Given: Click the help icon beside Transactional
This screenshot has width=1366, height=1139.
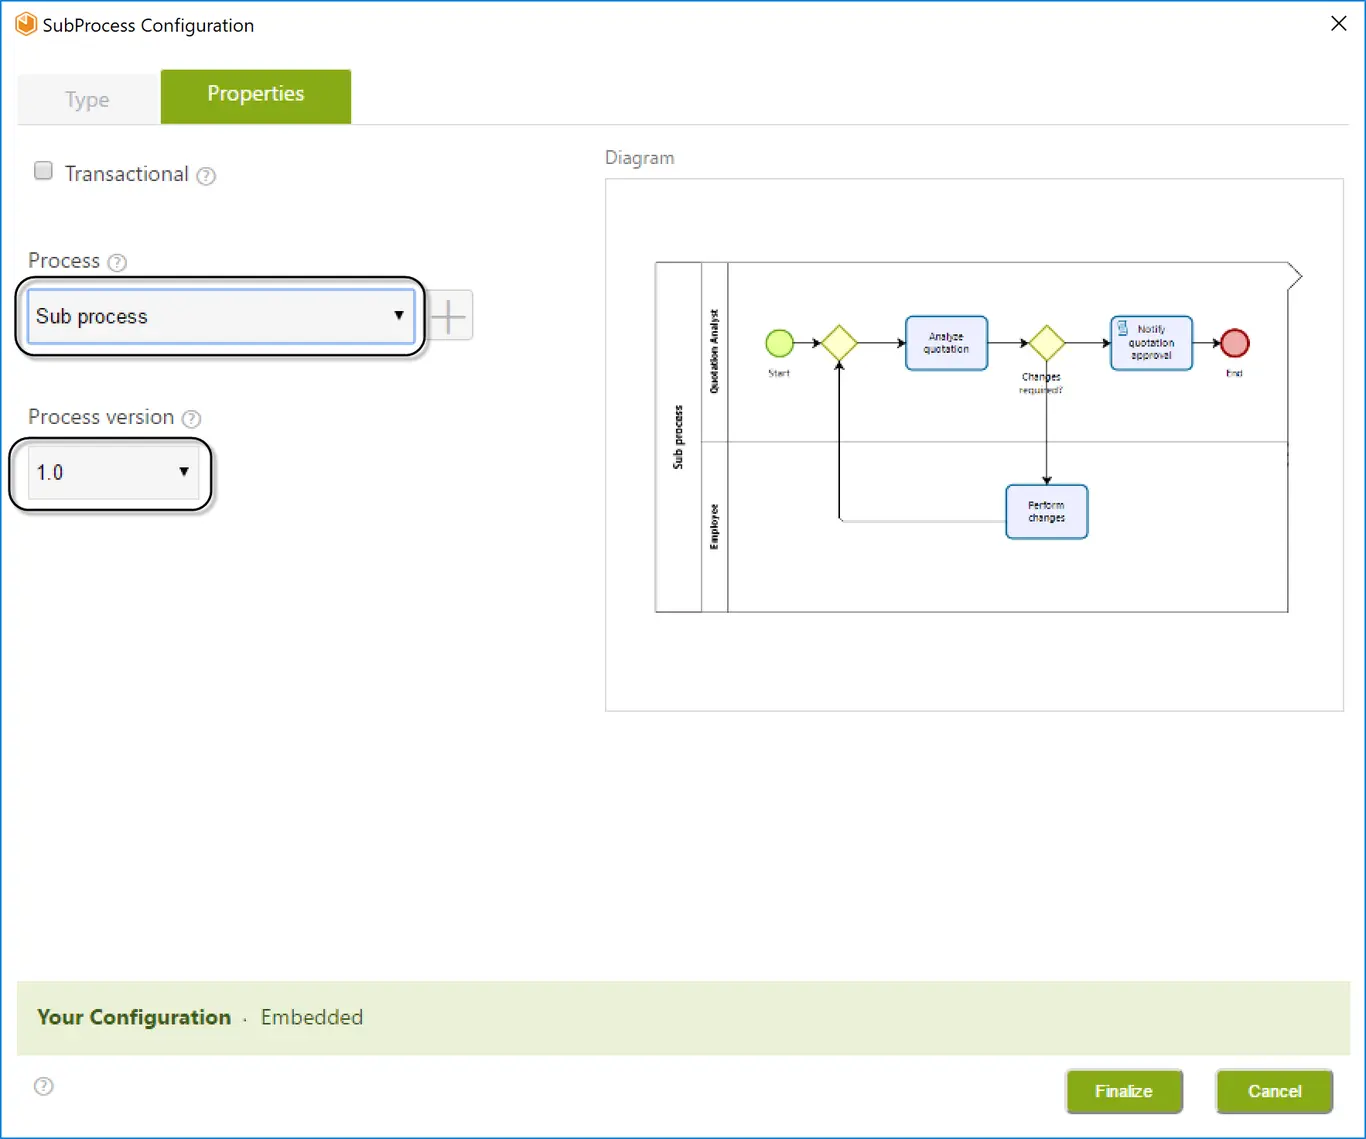Looking at the screenshot, I should [206, 176].
